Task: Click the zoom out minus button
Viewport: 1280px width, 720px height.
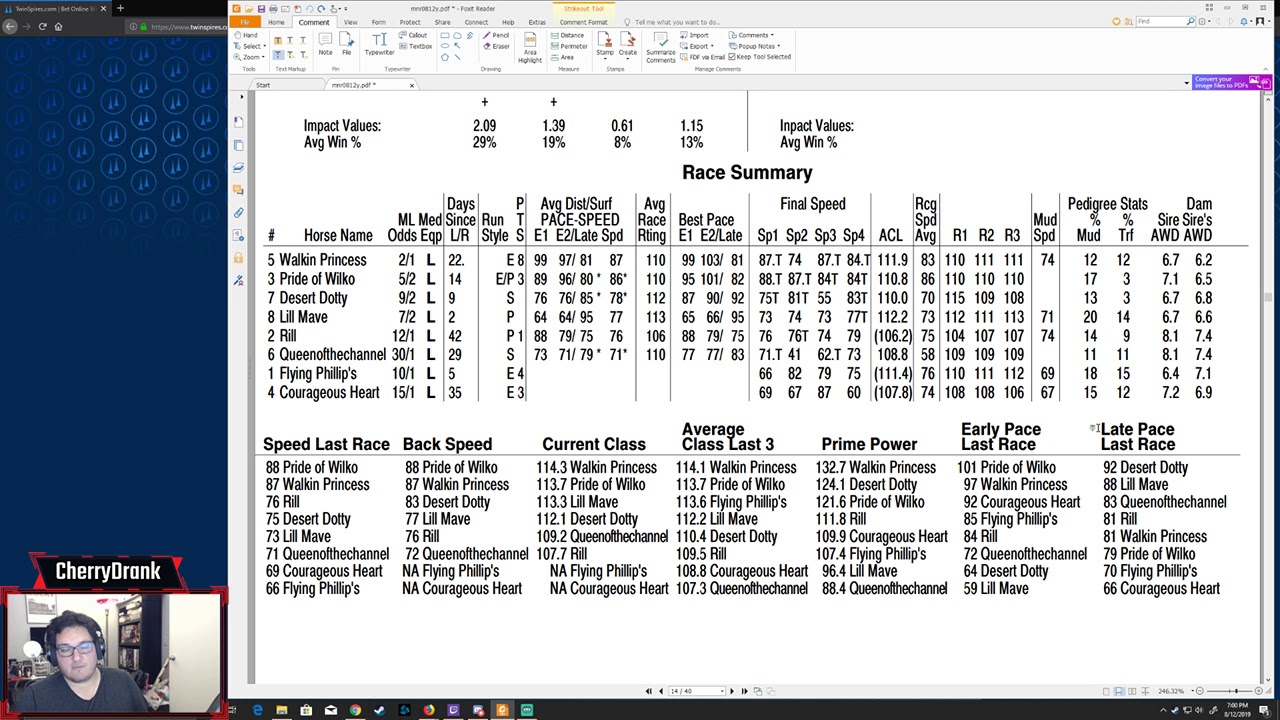Action: pos(1200,691)
